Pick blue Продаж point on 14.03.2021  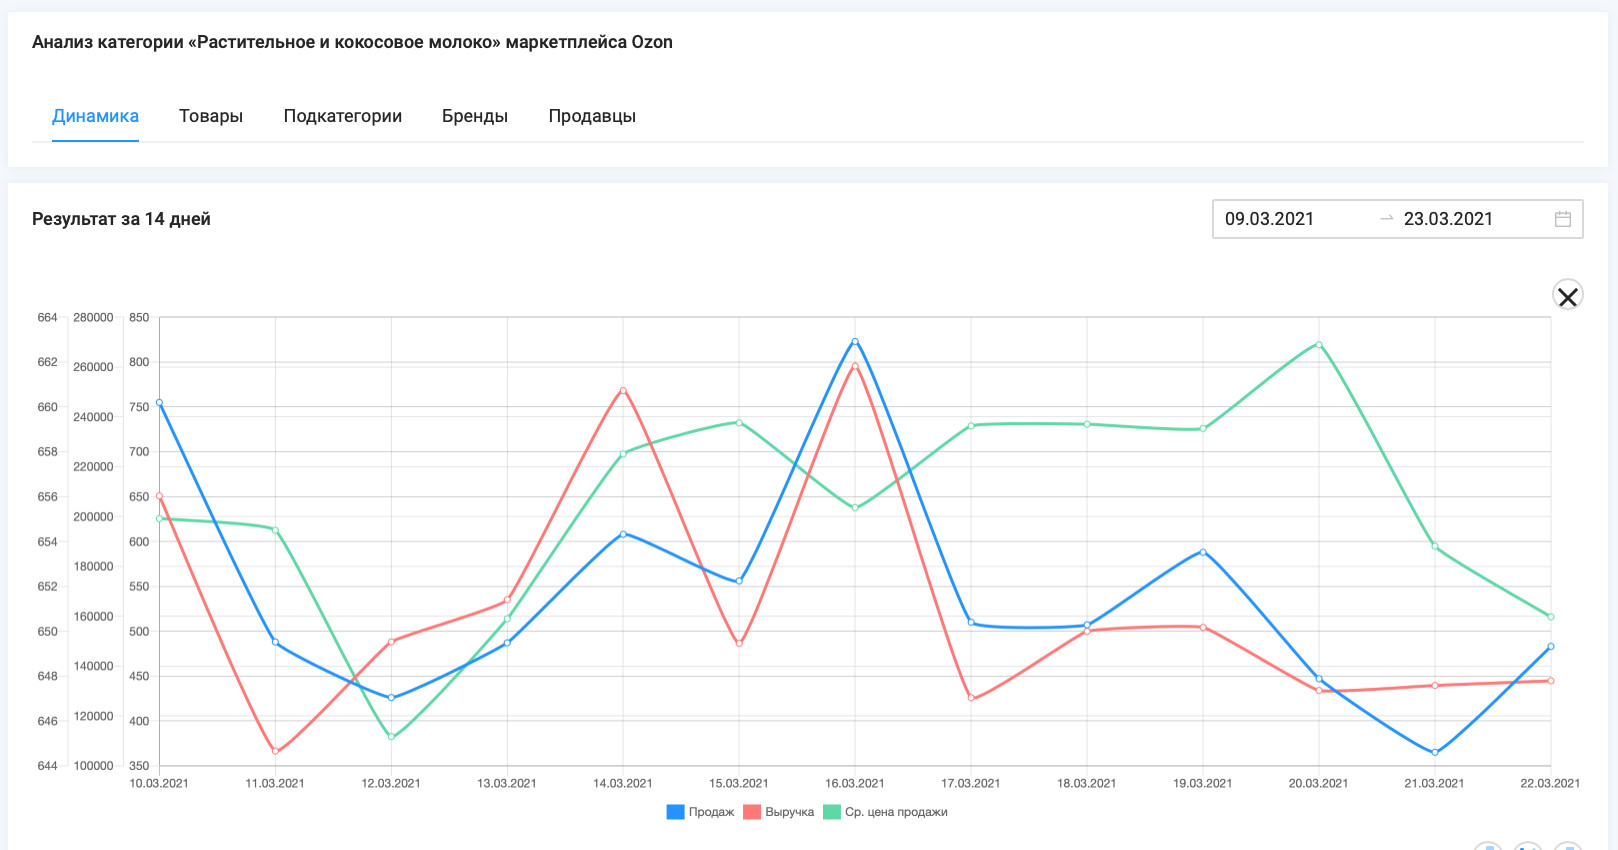click(x=623, y=534)
